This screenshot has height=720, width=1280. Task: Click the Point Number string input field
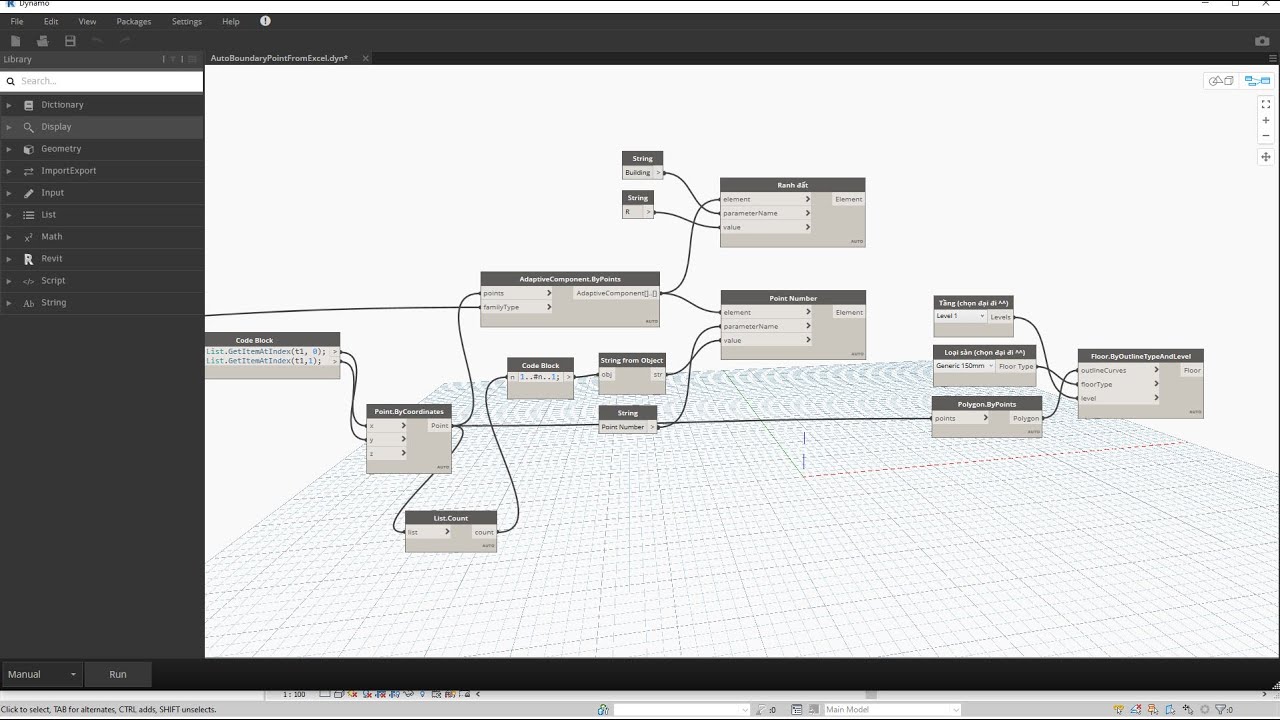[x=623, y=427]
